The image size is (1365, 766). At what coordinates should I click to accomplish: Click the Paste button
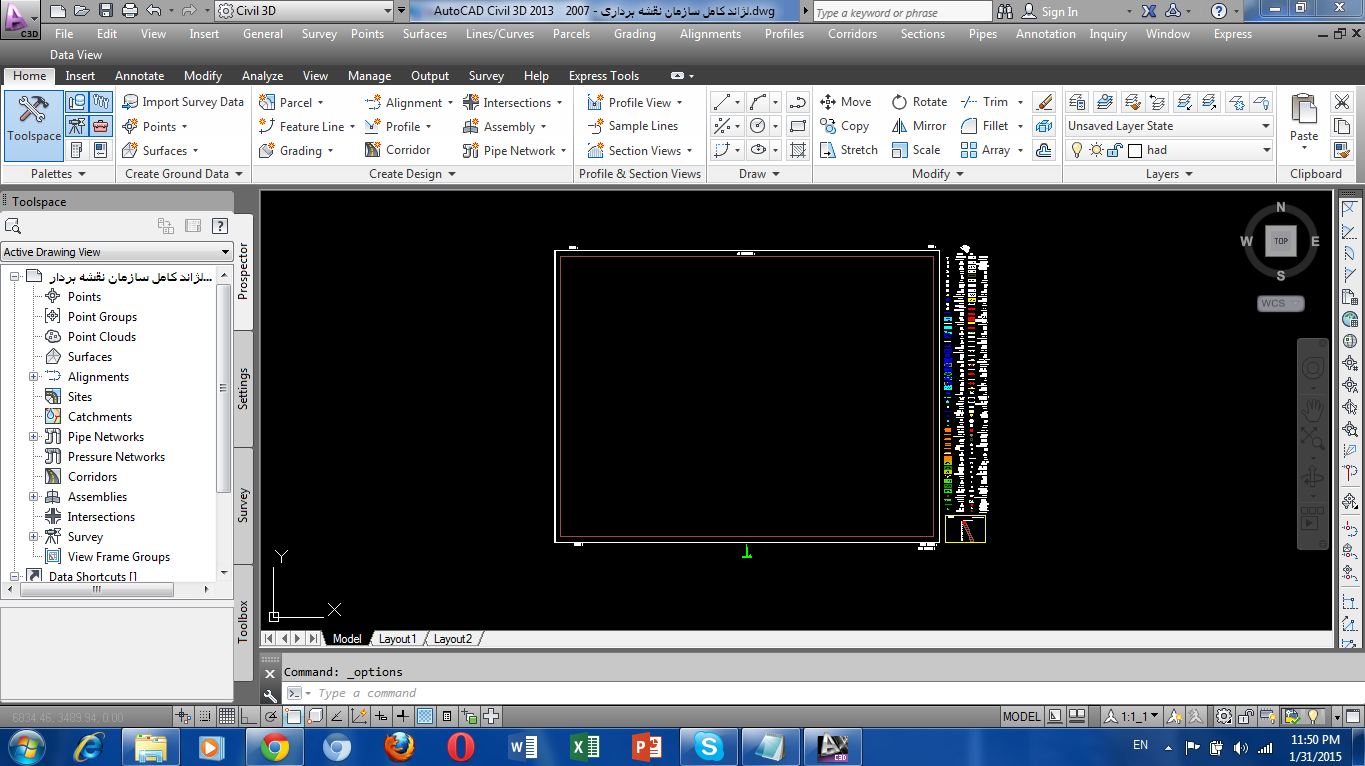(x=1304, y=120)
